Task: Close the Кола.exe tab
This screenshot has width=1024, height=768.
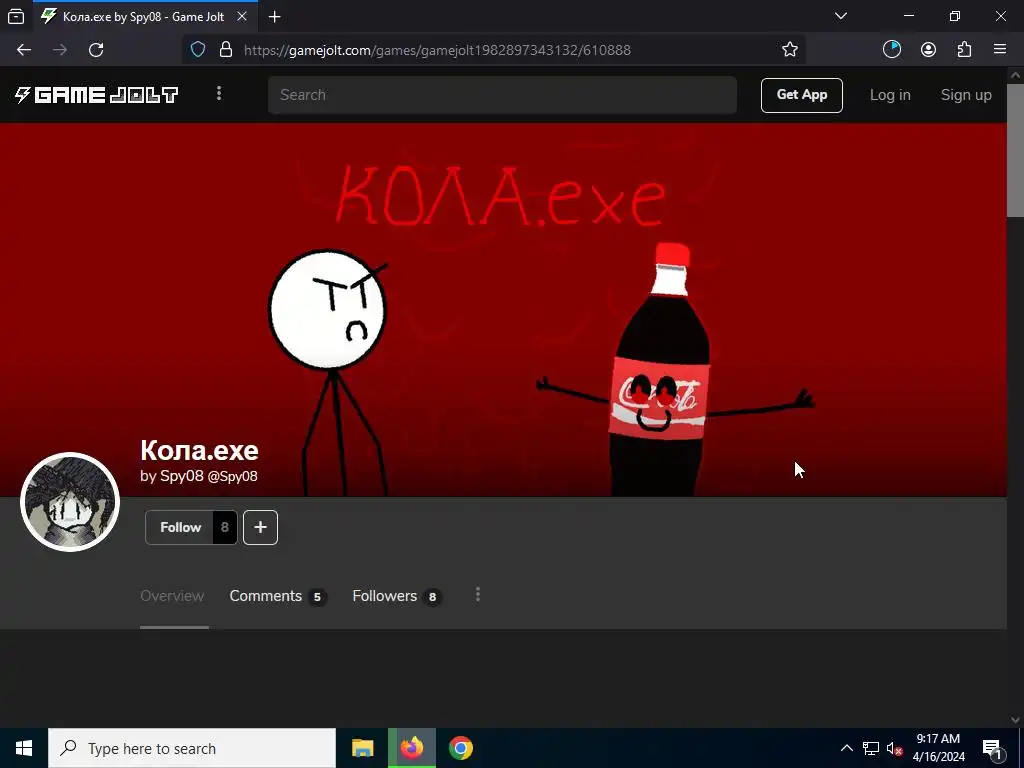Action: (242, 16)
